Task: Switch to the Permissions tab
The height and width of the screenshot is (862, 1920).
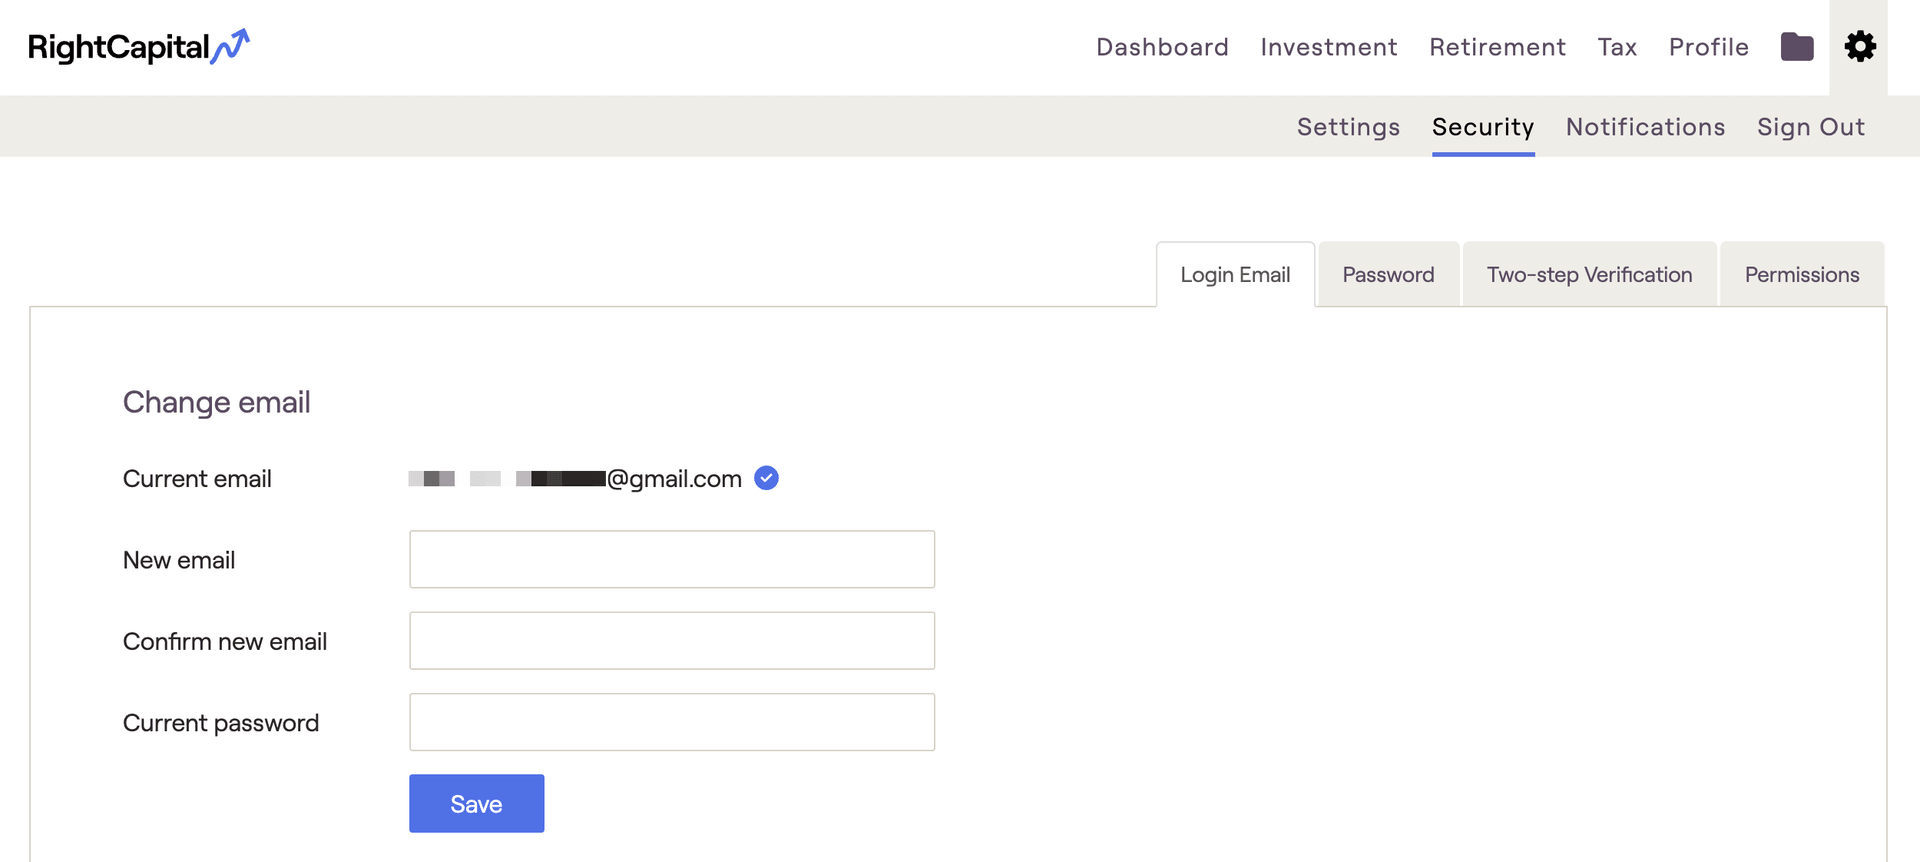Action: click(1801, 275)
